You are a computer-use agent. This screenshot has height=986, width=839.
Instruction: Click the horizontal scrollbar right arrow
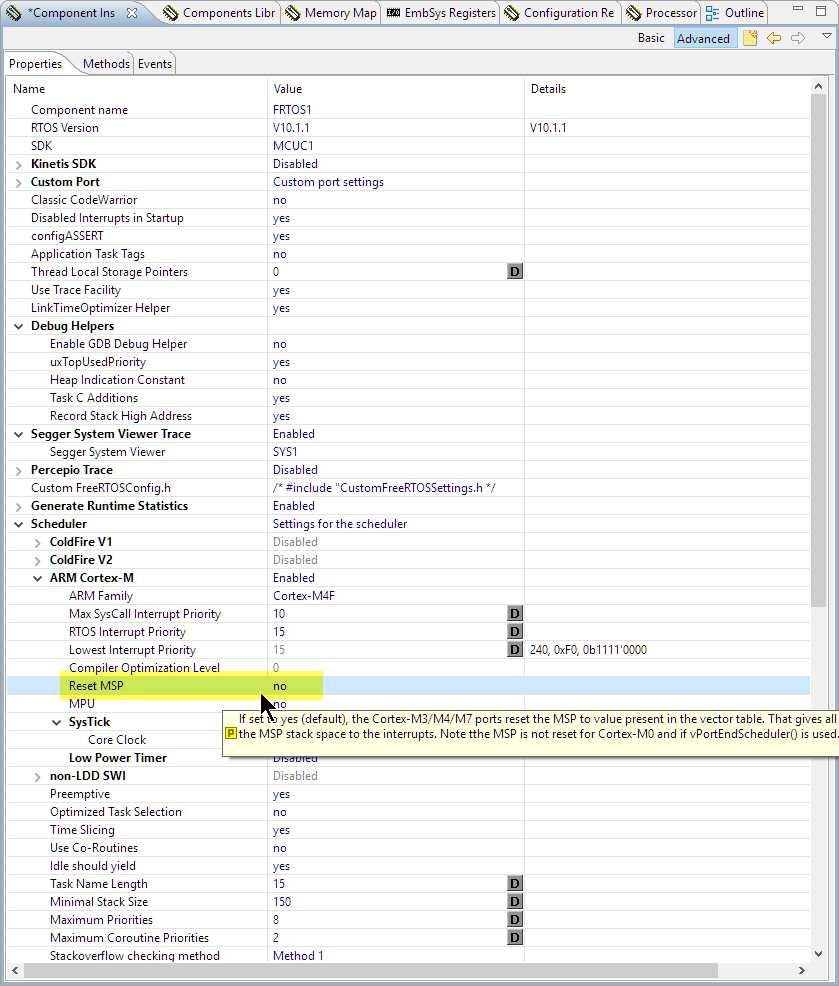click(802, 970)
